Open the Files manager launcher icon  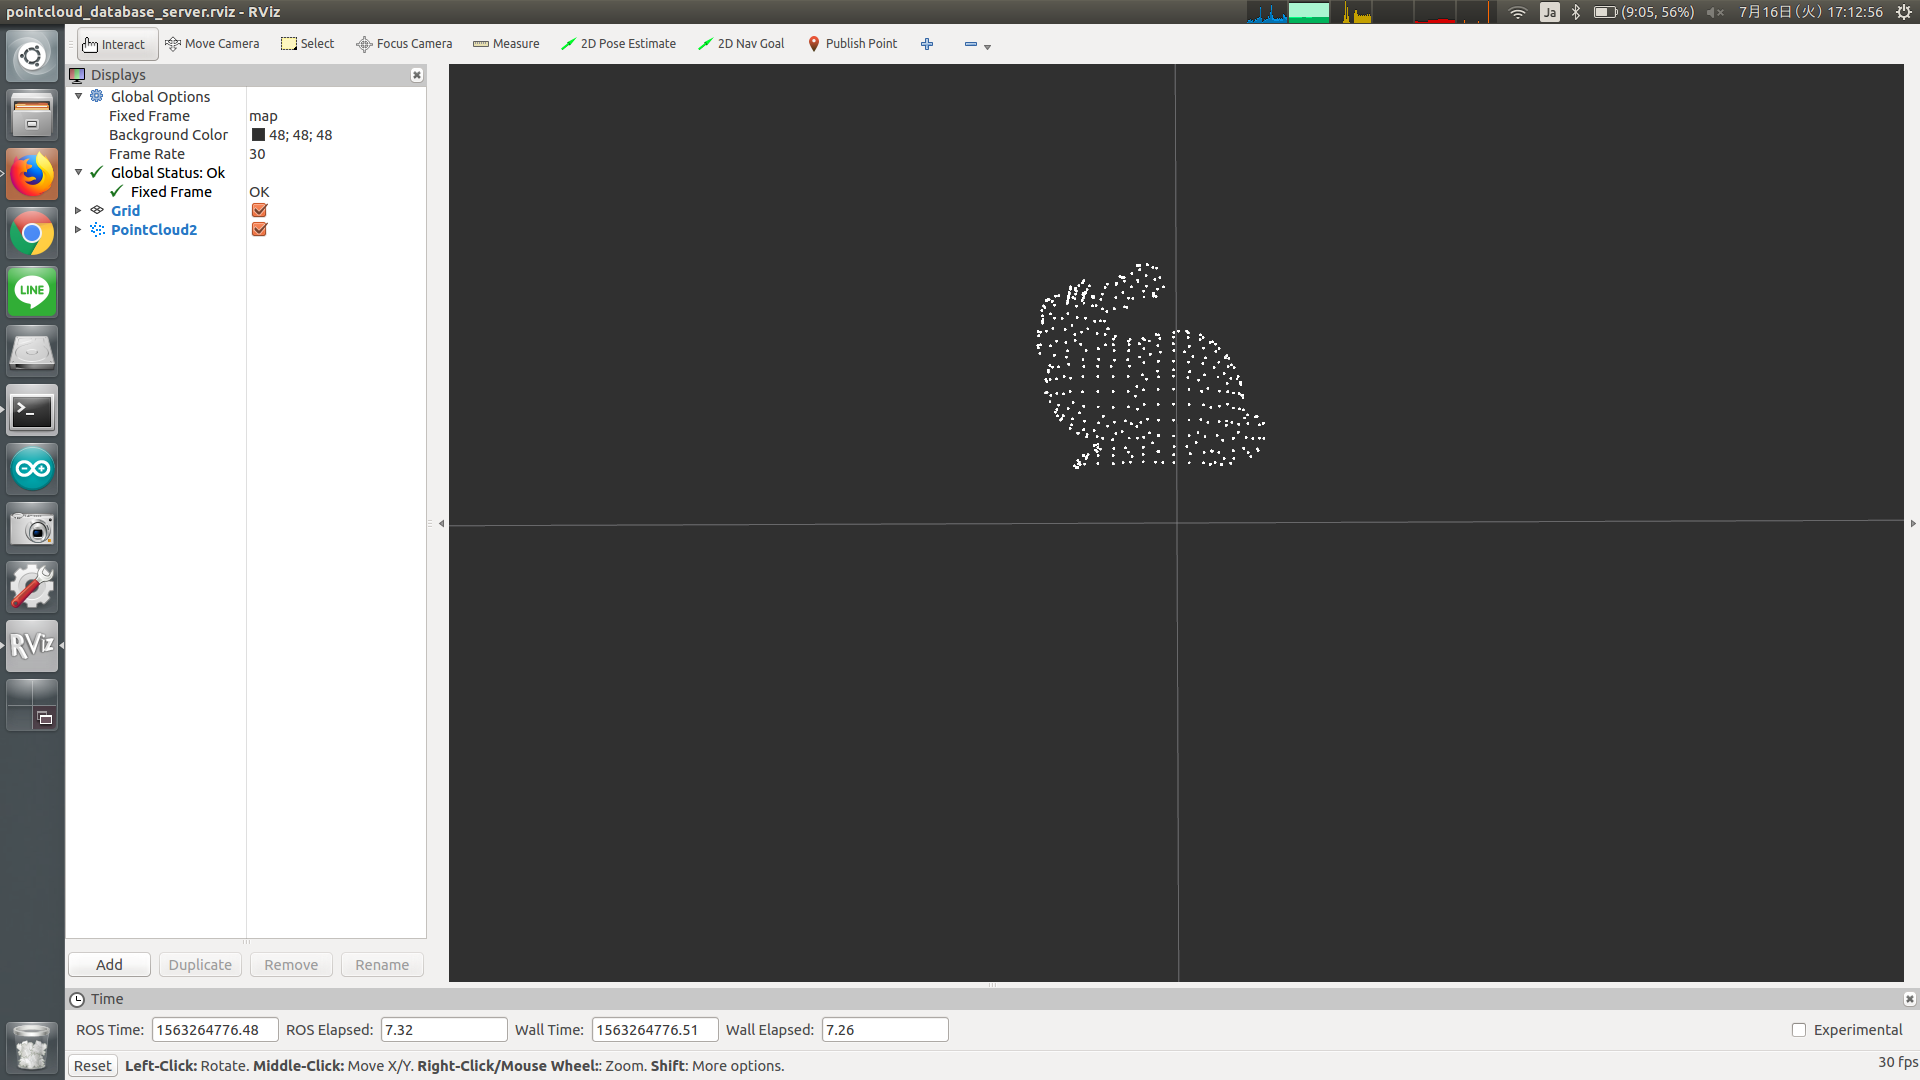(x=32, y=115)
